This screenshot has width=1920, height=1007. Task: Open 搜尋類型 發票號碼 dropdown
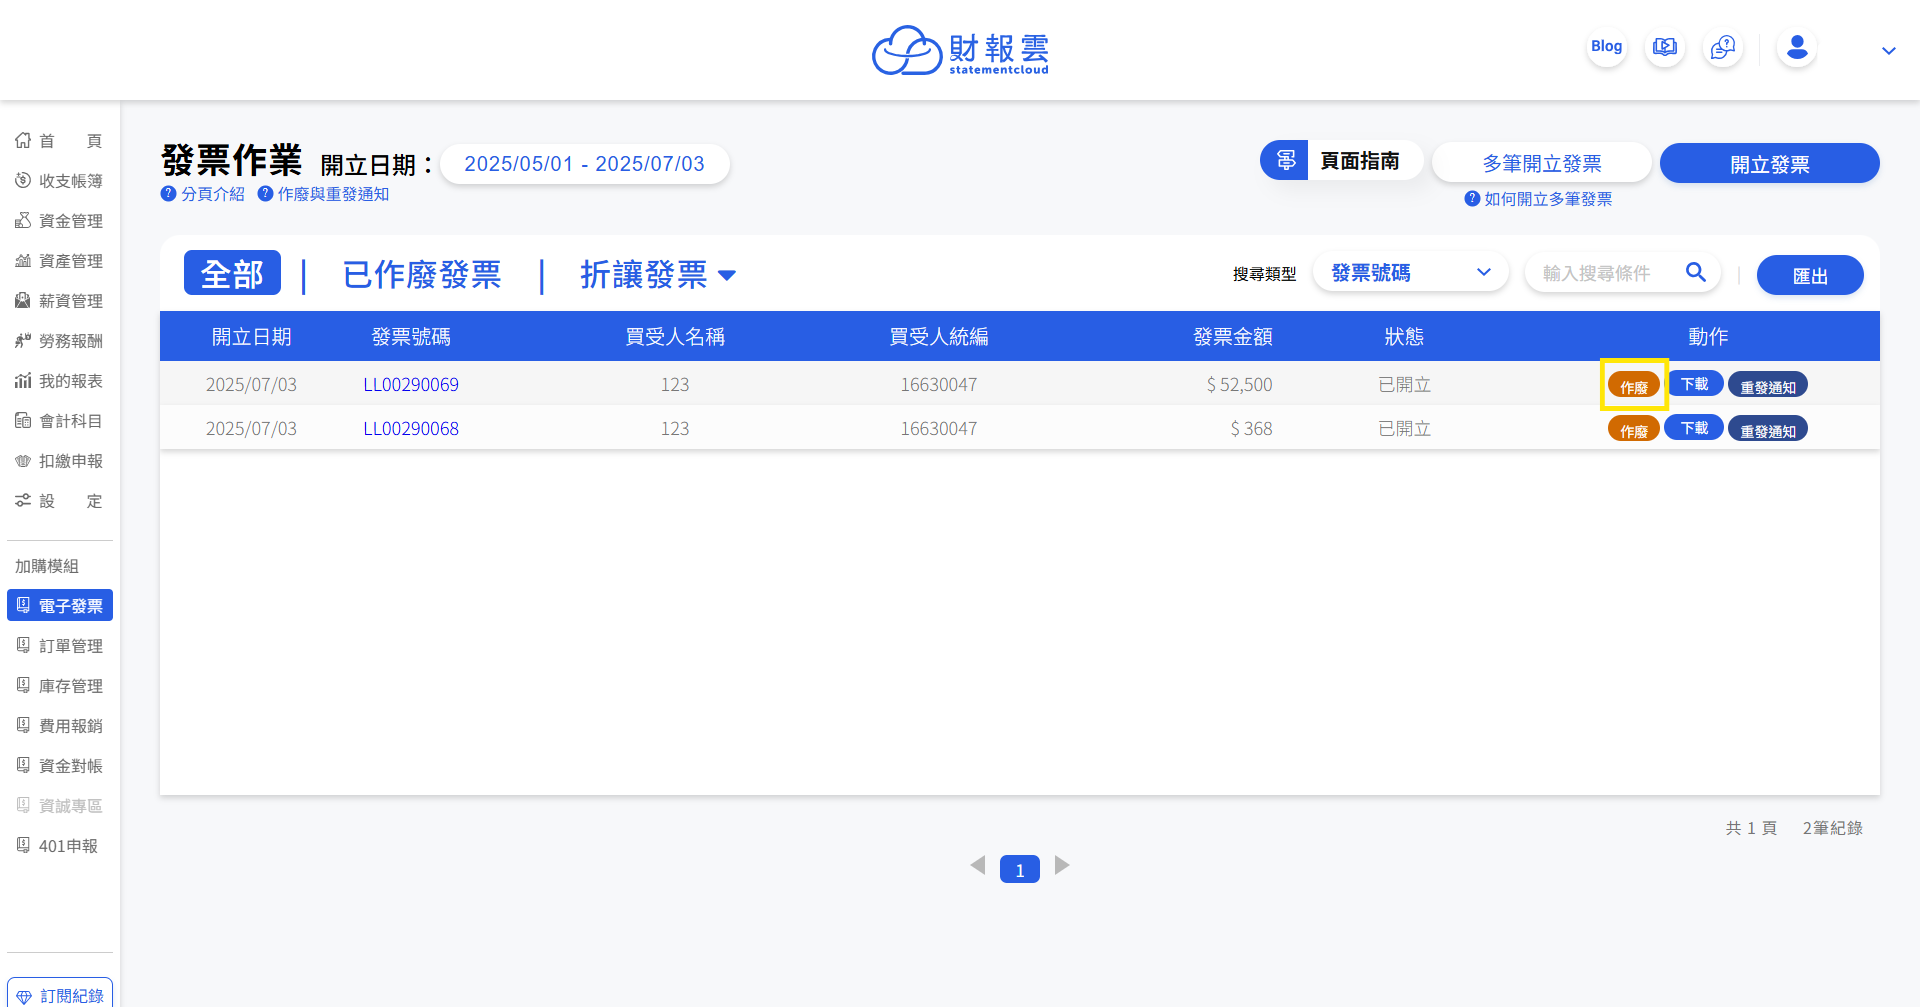coord(1411,272)
